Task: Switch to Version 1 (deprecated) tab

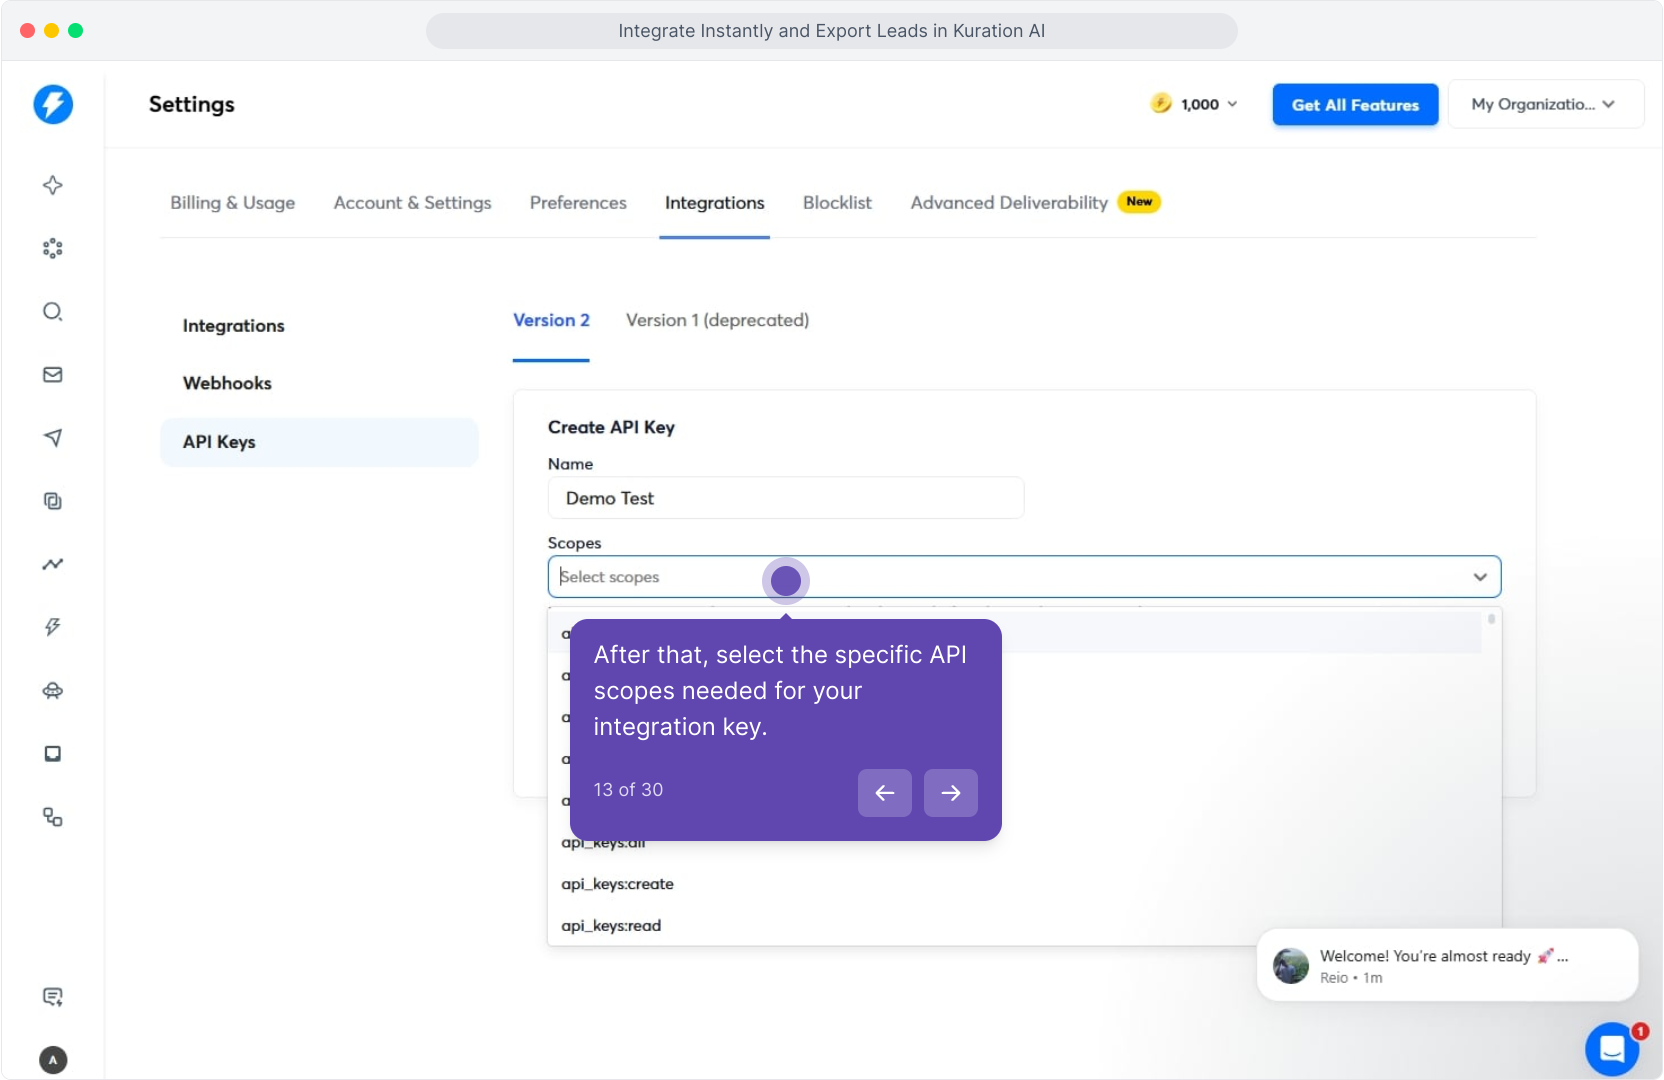Action: coord(717,320)
